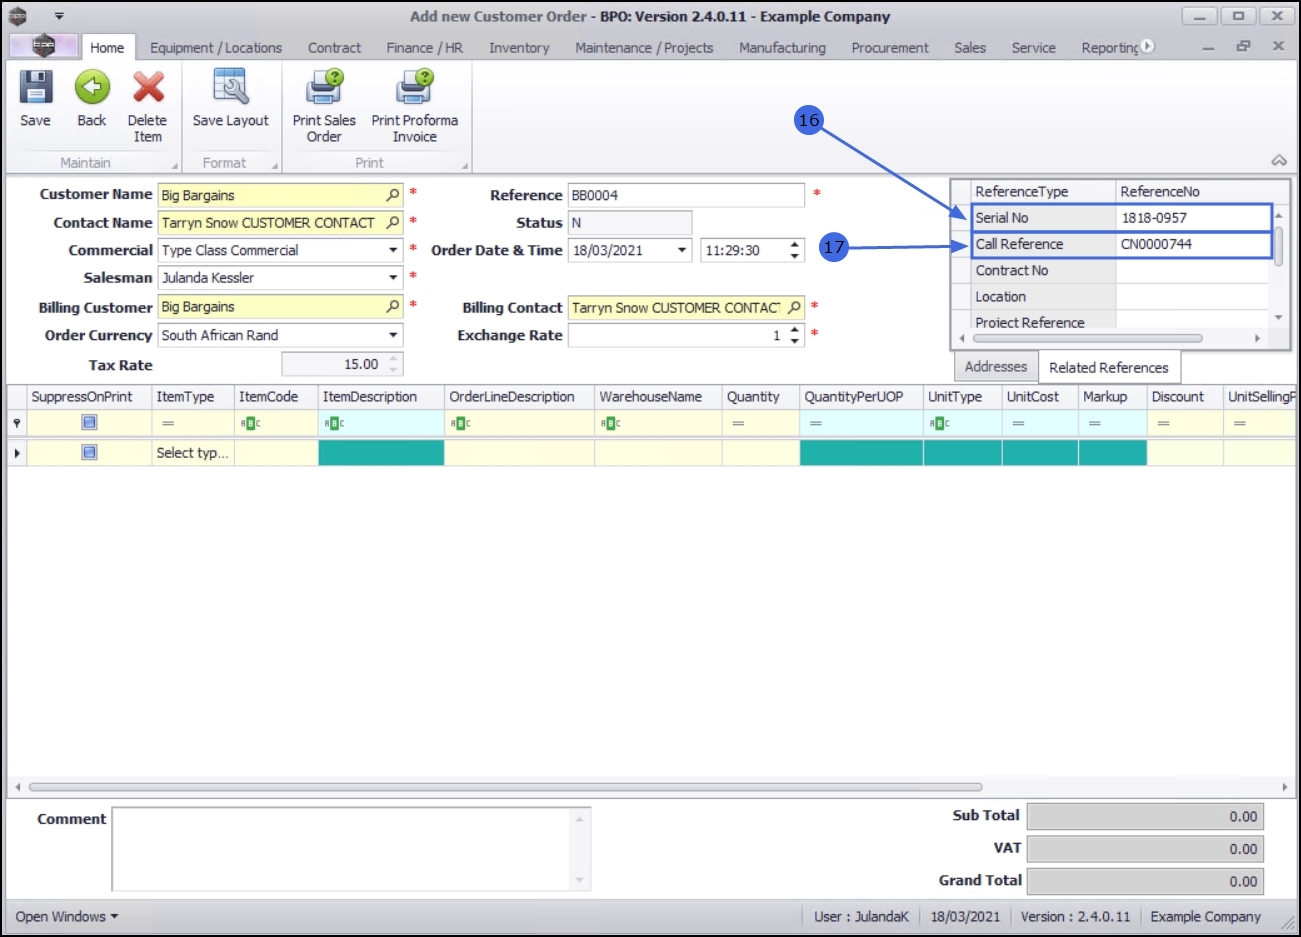The image size is (1301, 937).
Task: Open the Billing Customer lookup magnifier
Action: tap(393, 306)
